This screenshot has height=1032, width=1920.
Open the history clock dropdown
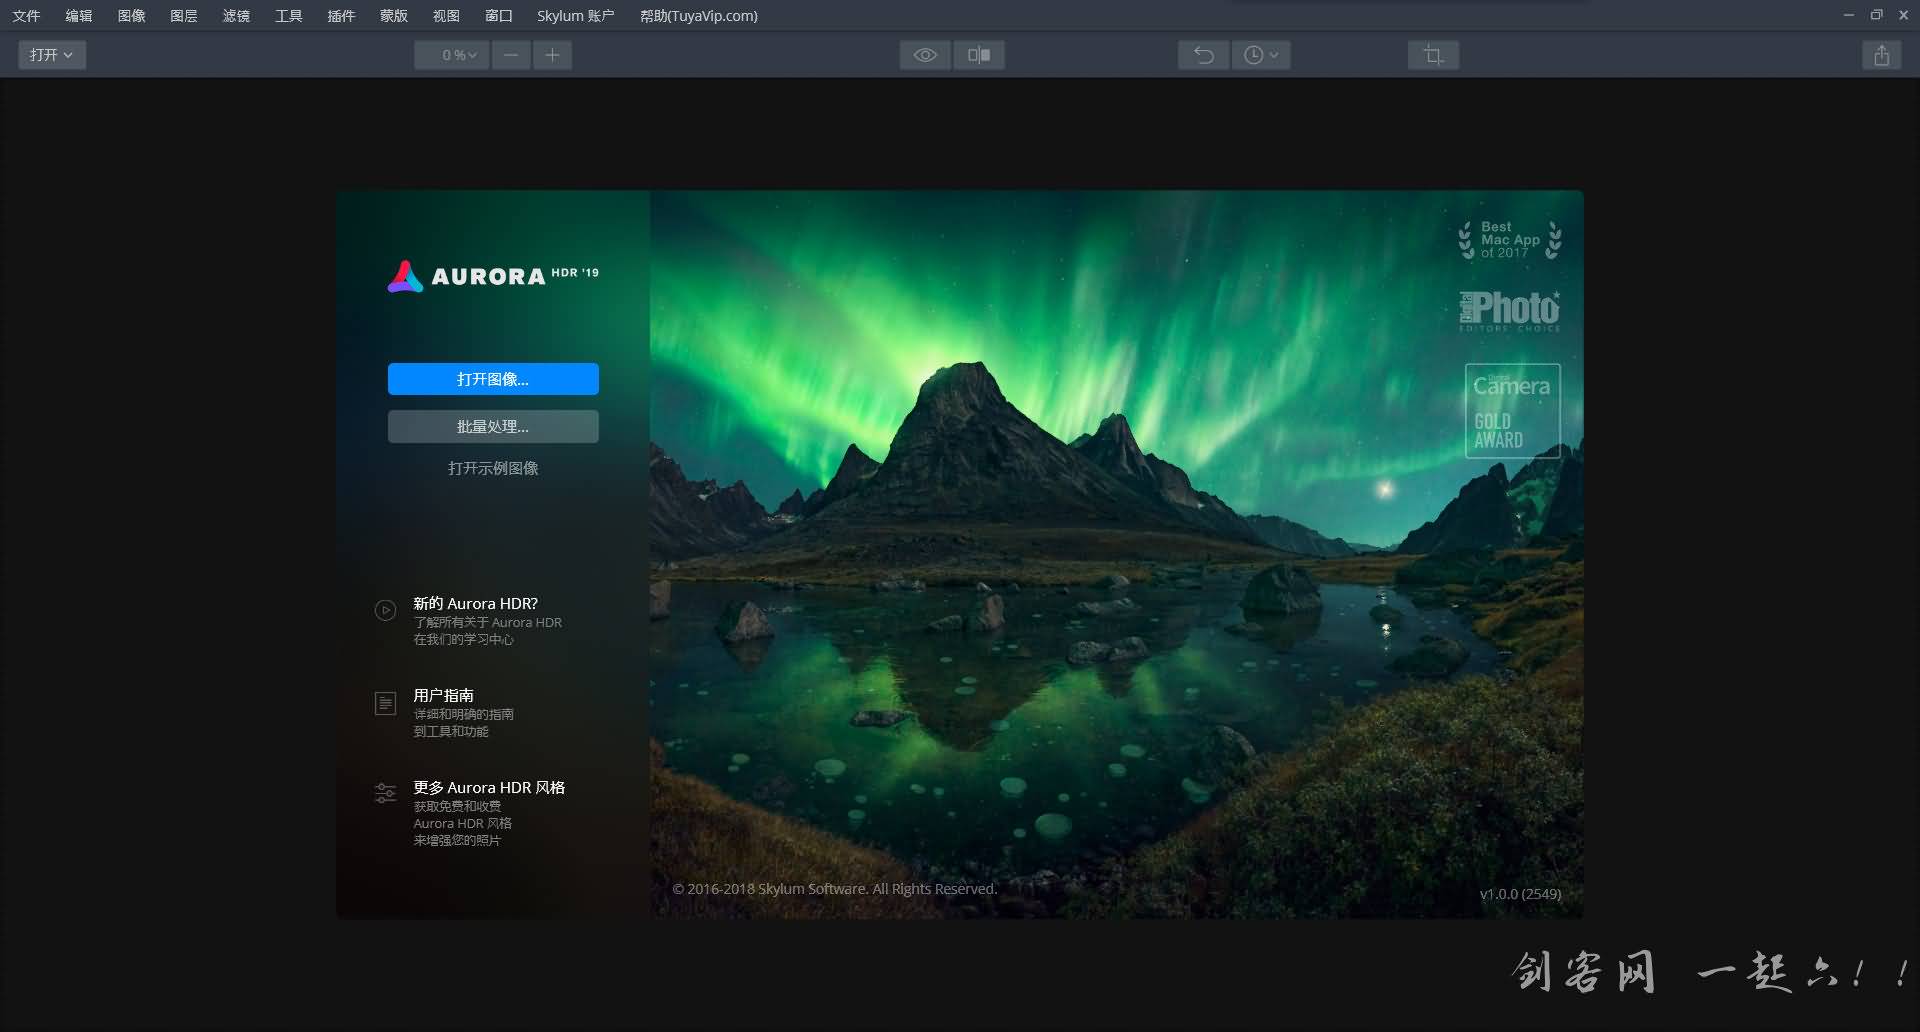point(1261,55)
